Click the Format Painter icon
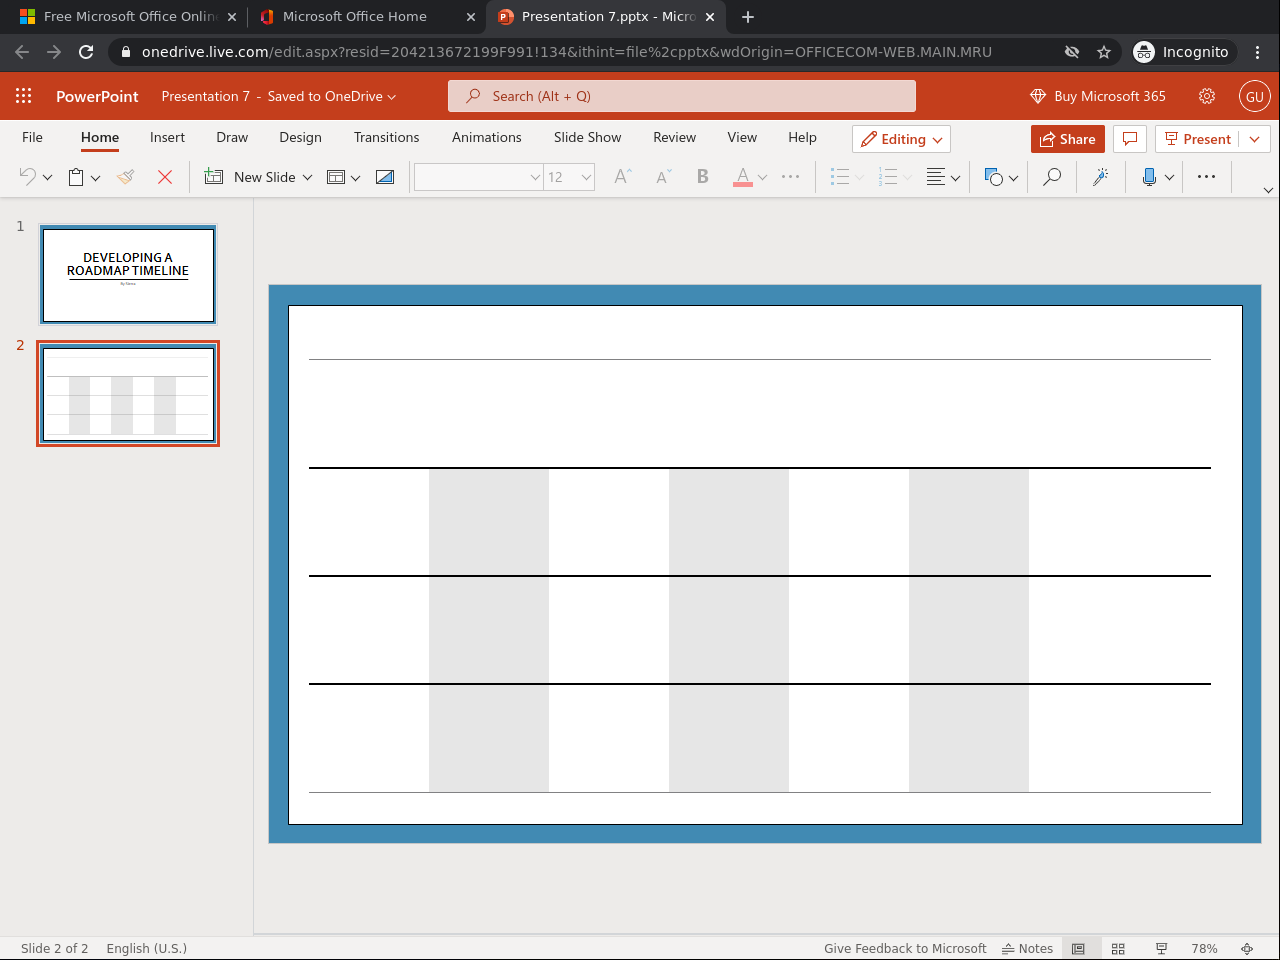 click(126, 177)
